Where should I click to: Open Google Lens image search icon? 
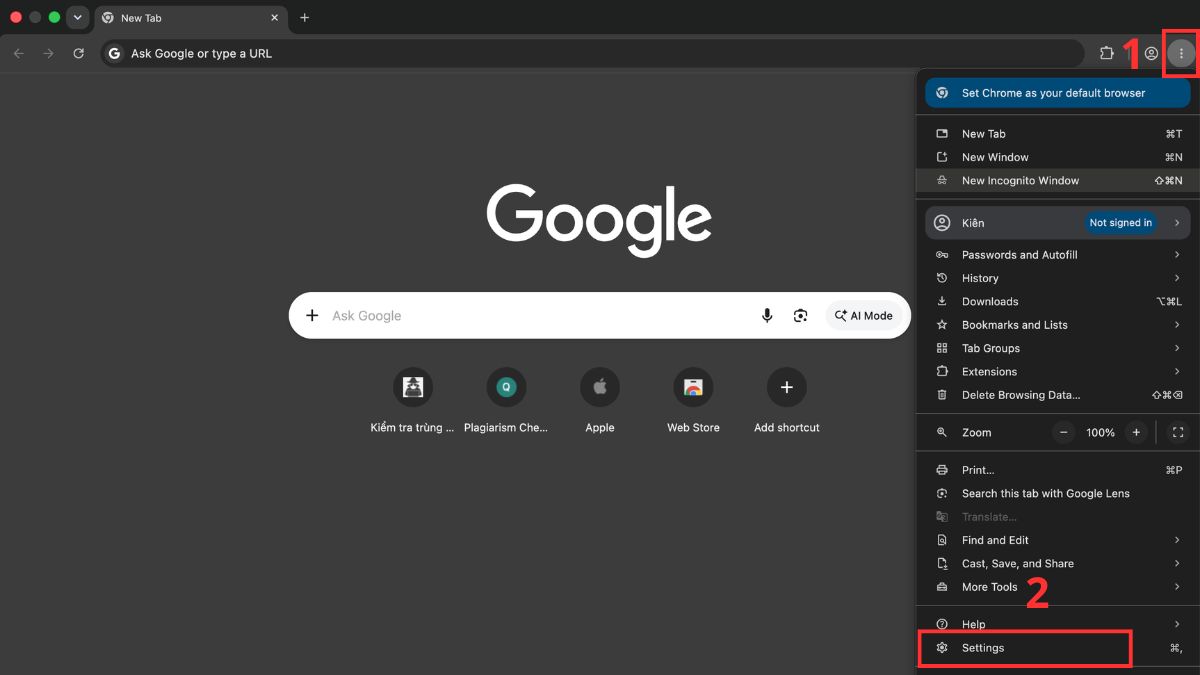(x=800, y=315)
